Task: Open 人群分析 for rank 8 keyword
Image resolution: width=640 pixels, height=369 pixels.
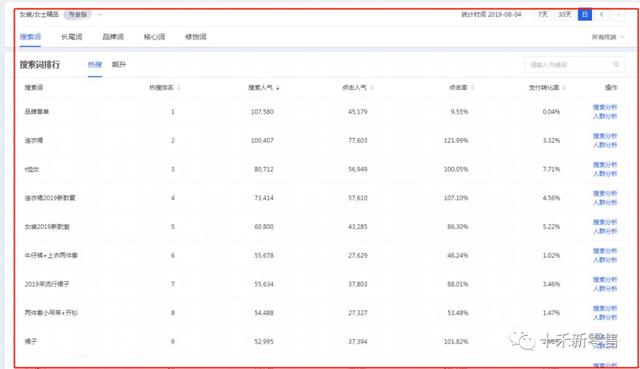Action: click(x=605, y=317)
